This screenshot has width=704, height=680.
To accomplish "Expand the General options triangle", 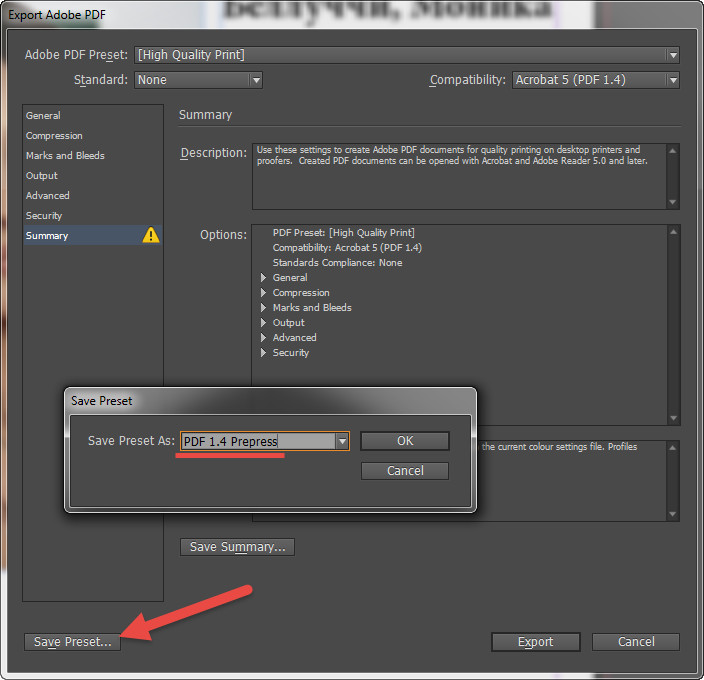I will tap(264, 278).
